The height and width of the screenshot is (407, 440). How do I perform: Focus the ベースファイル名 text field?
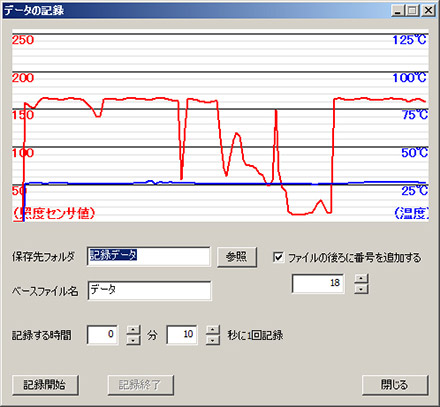(x=149, y=290)
